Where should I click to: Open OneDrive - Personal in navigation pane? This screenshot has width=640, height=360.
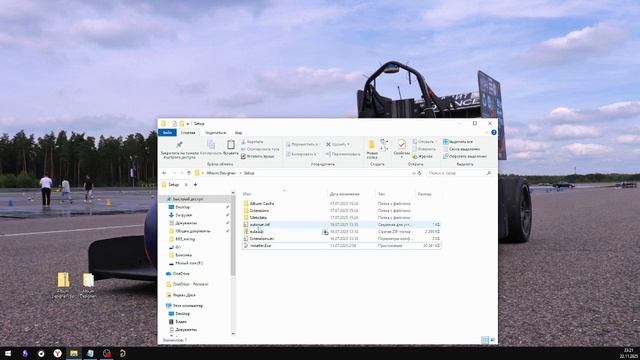click(x=191, y=284)
